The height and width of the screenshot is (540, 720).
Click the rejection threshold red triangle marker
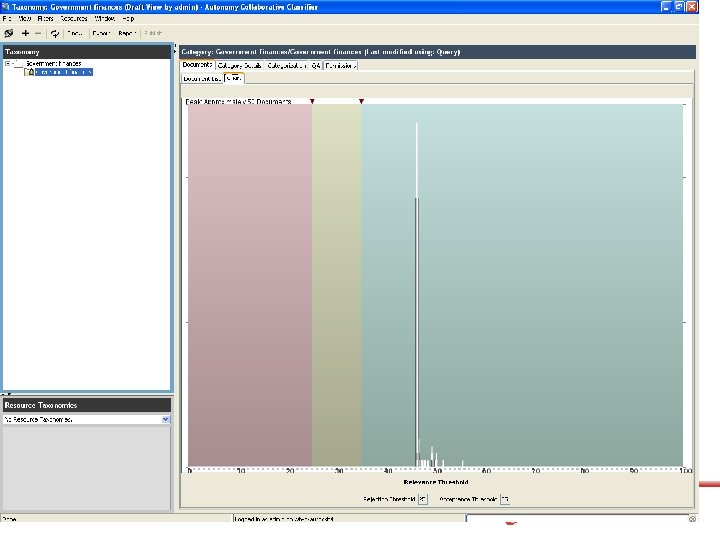pos(312,101)
